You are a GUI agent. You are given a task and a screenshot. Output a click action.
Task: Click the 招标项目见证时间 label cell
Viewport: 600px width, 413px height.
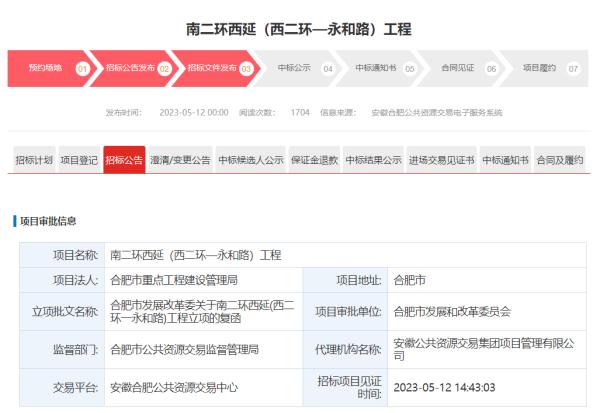click(x=345, y=387)
